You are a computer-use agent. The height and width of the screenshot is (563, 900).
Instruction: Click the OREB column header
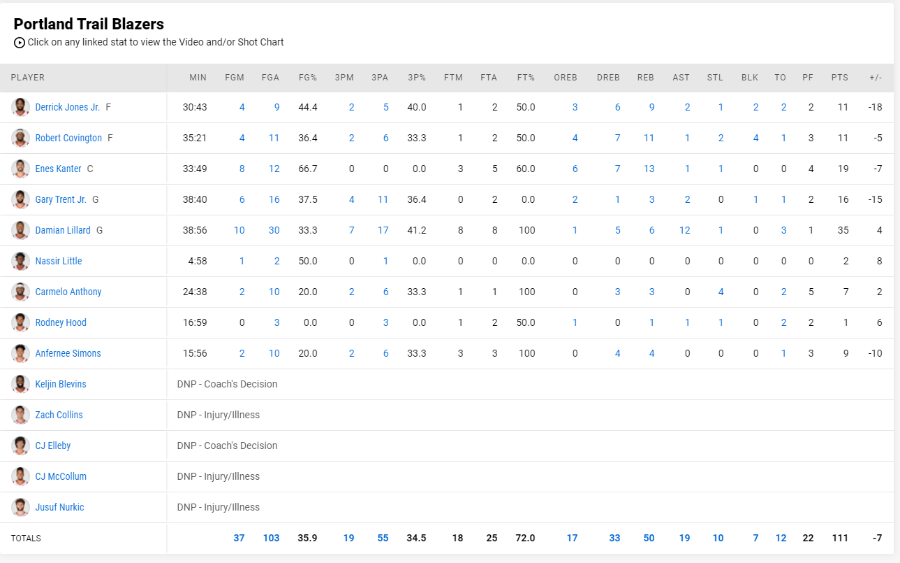[565, 77]
